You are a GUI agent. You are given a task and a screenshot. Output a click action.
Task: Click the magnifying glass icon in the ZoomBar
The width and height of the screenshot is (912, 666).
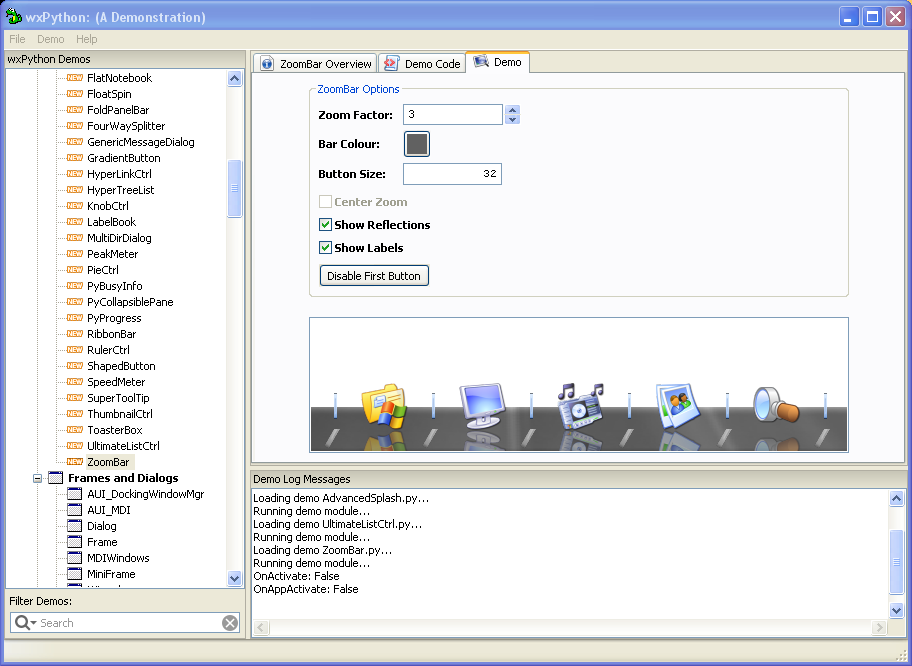(x=775, y=406)
